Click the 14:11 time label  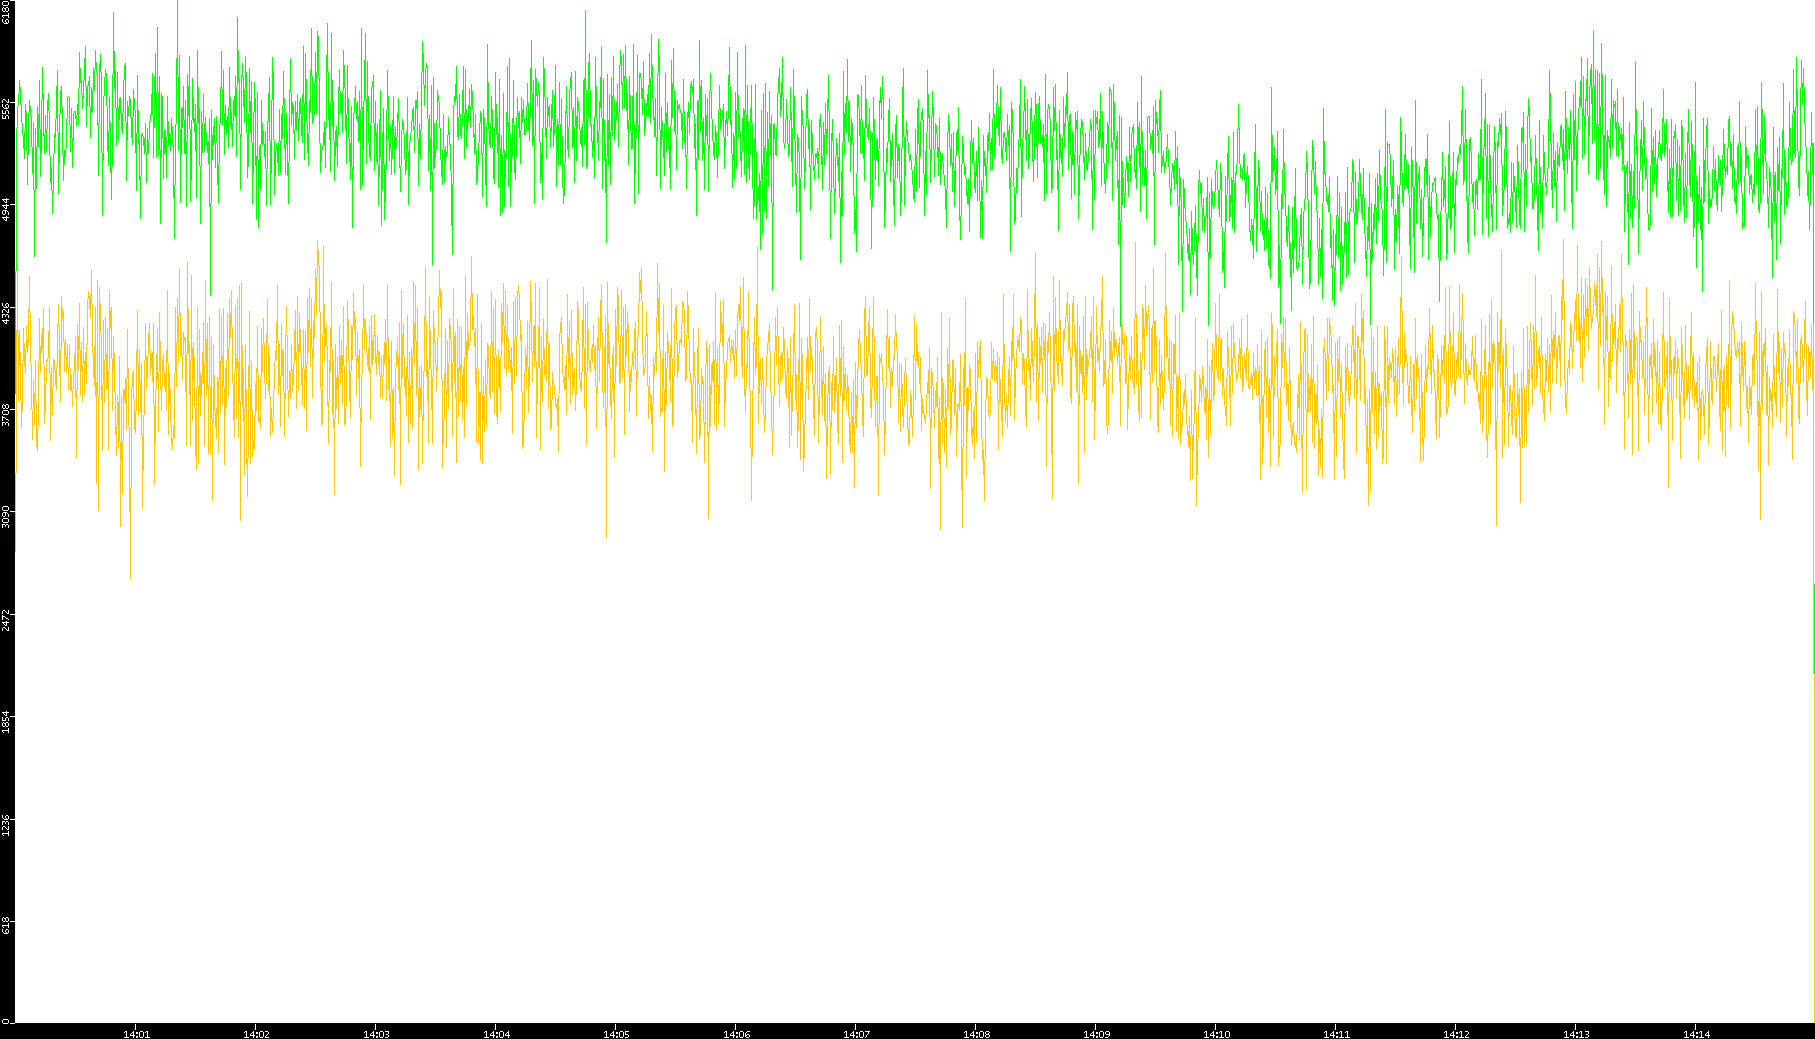coord(1336,1034)
